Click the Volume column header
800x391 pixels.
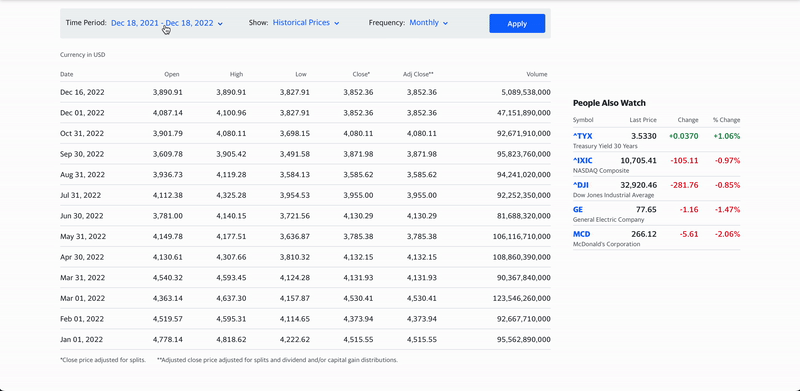[537, 75]
